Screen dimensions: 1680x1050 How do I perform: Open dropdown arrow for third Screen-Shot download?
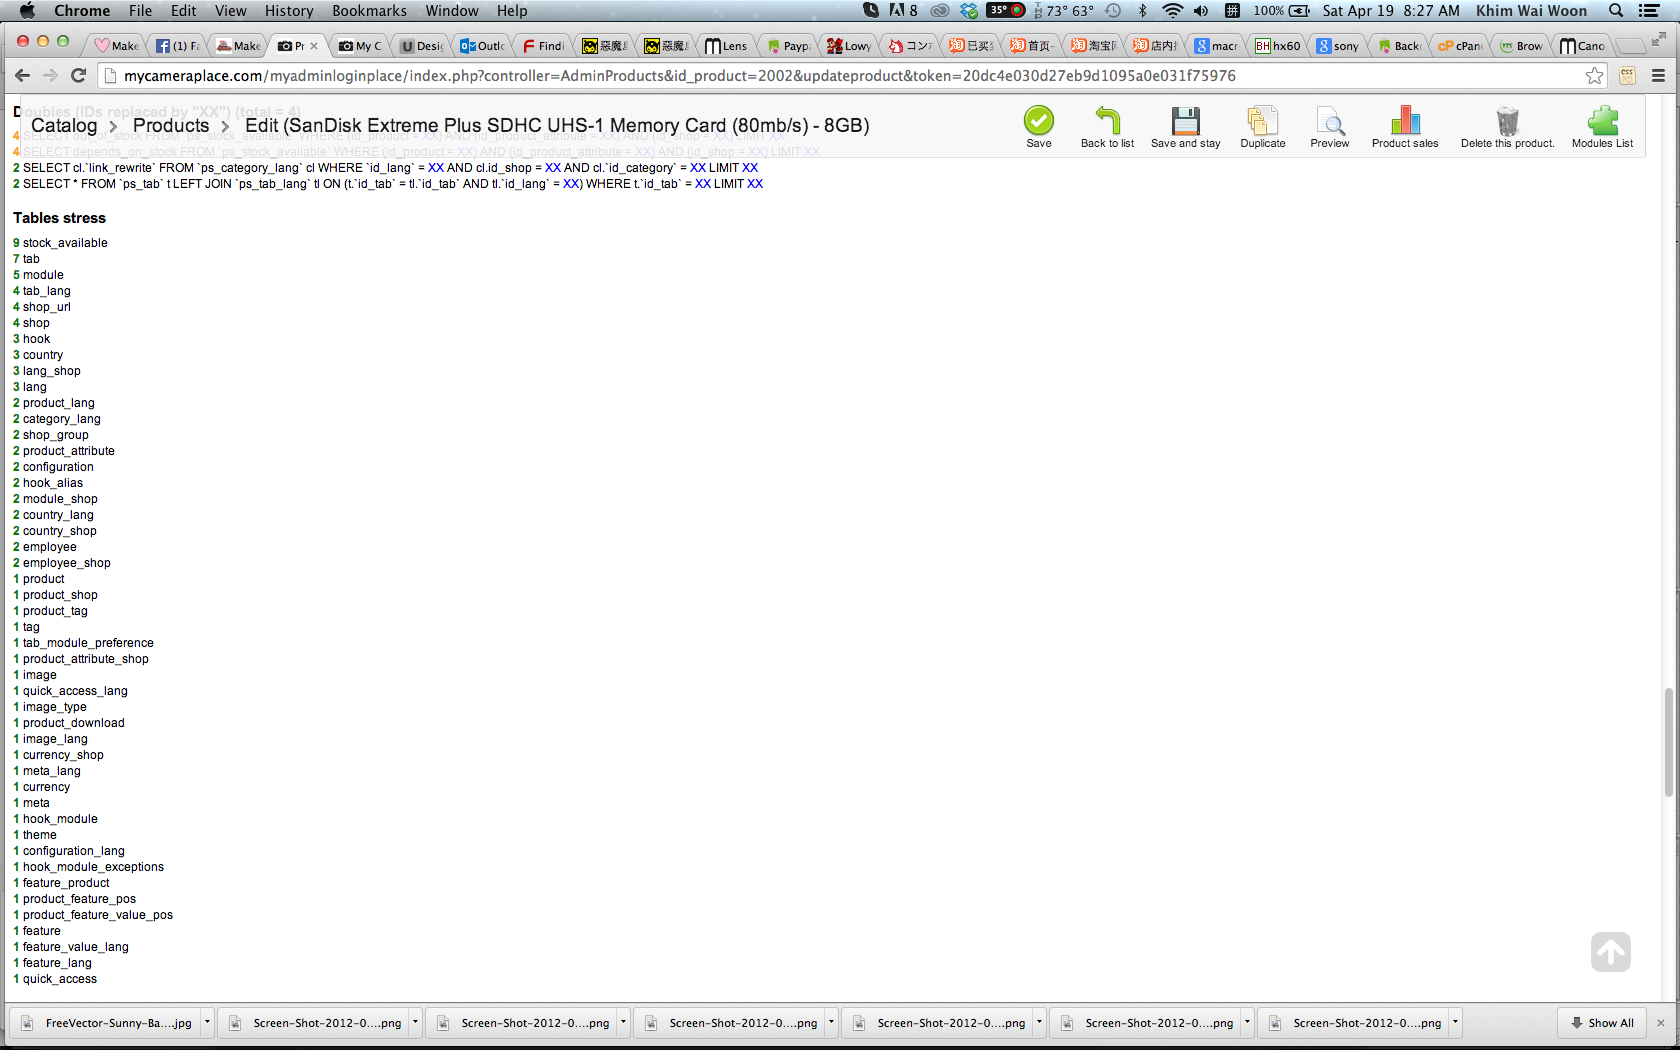[x=831, y=1023]
